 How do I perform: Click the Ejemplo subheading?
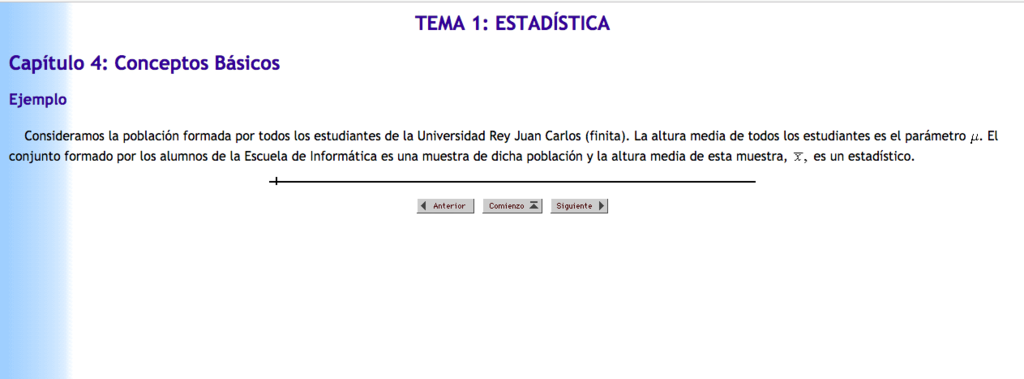coord(38,100)
